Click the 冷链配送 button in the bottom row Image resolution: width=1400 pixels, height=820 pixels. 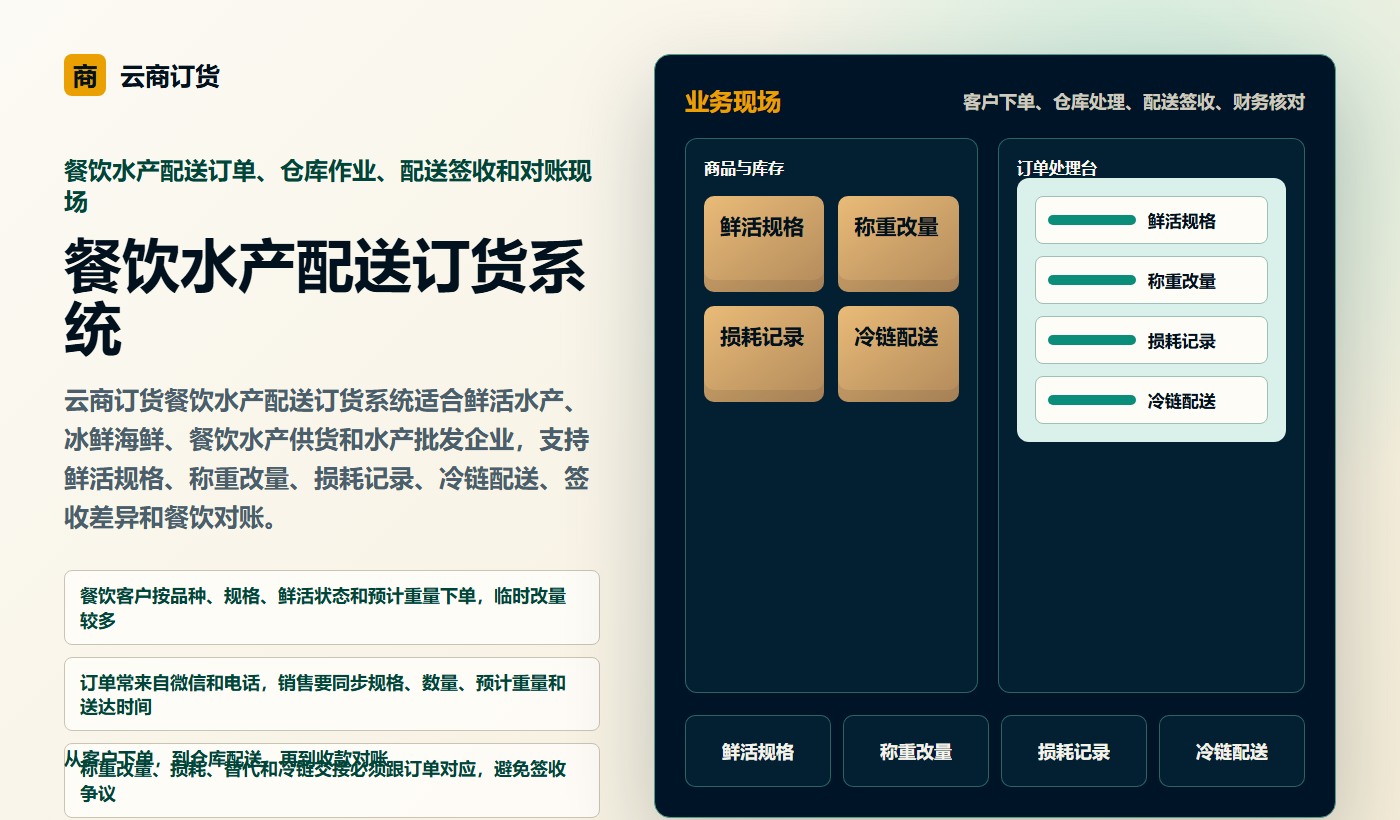point(1232,751)
